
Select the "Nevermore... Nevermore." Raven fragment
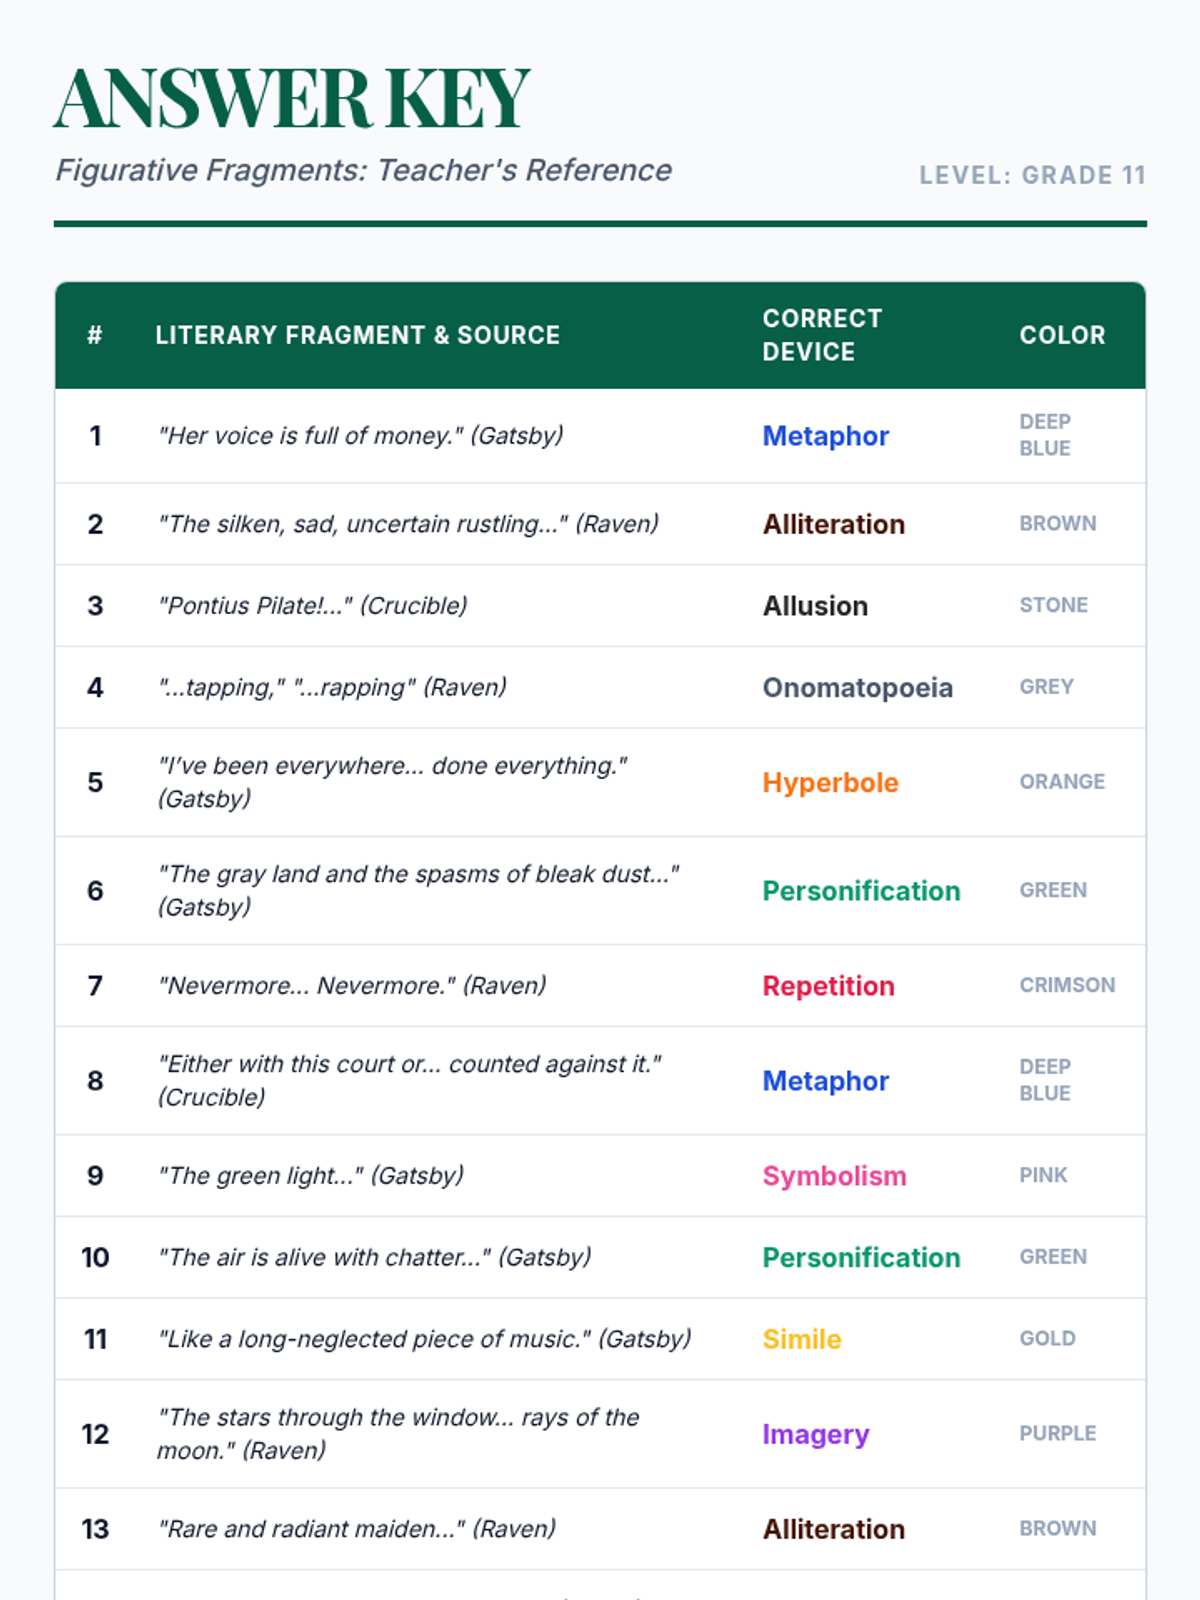click(x=352, y=986)
